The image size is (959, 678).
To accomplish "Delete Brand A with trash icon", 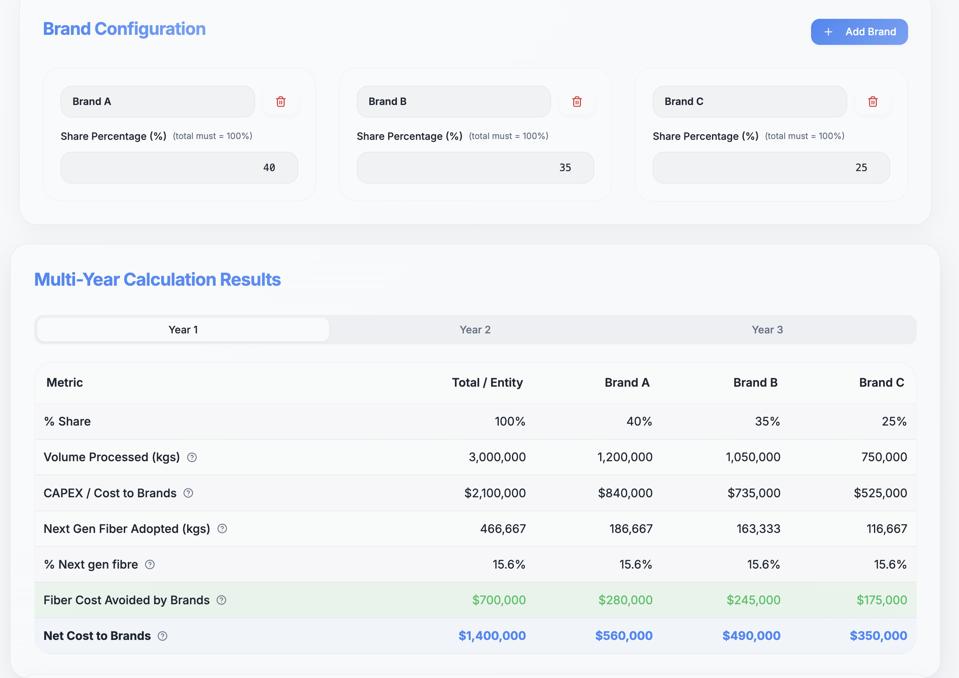I will [281, 102].
